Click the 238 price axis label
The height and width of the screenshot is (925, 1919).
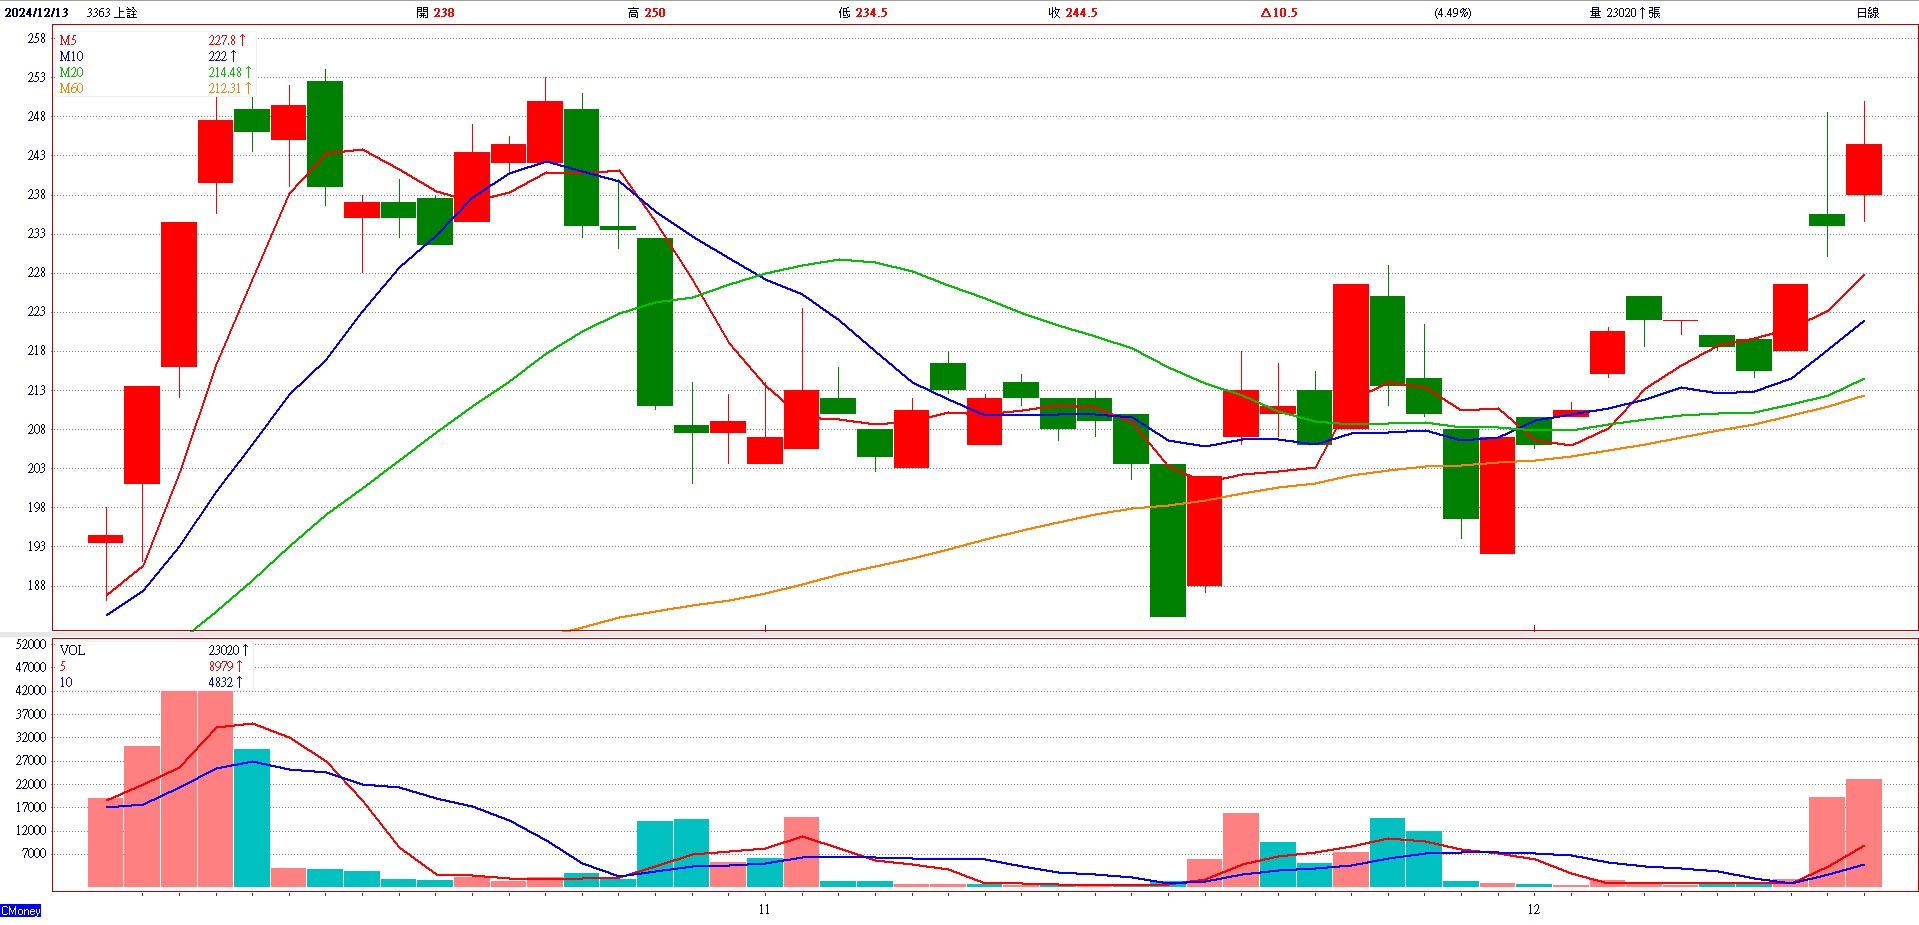[36, 194]
